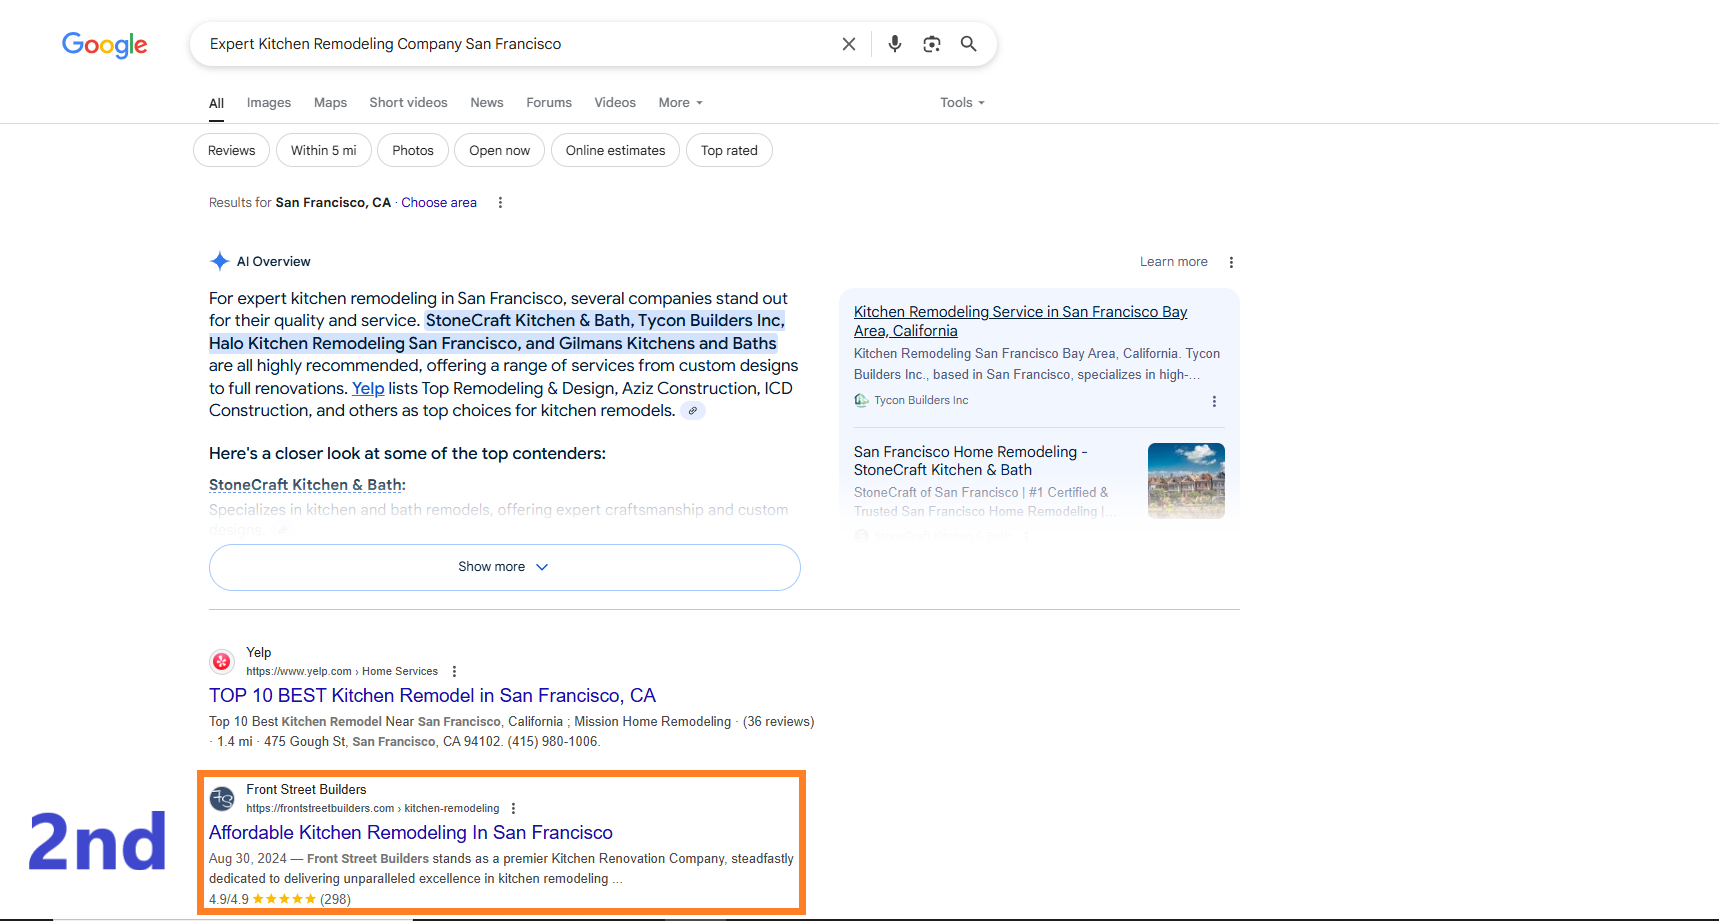Click the Tycon Builders Inc favicon
The image size is (1719, 921).
(x=861, y=400)
